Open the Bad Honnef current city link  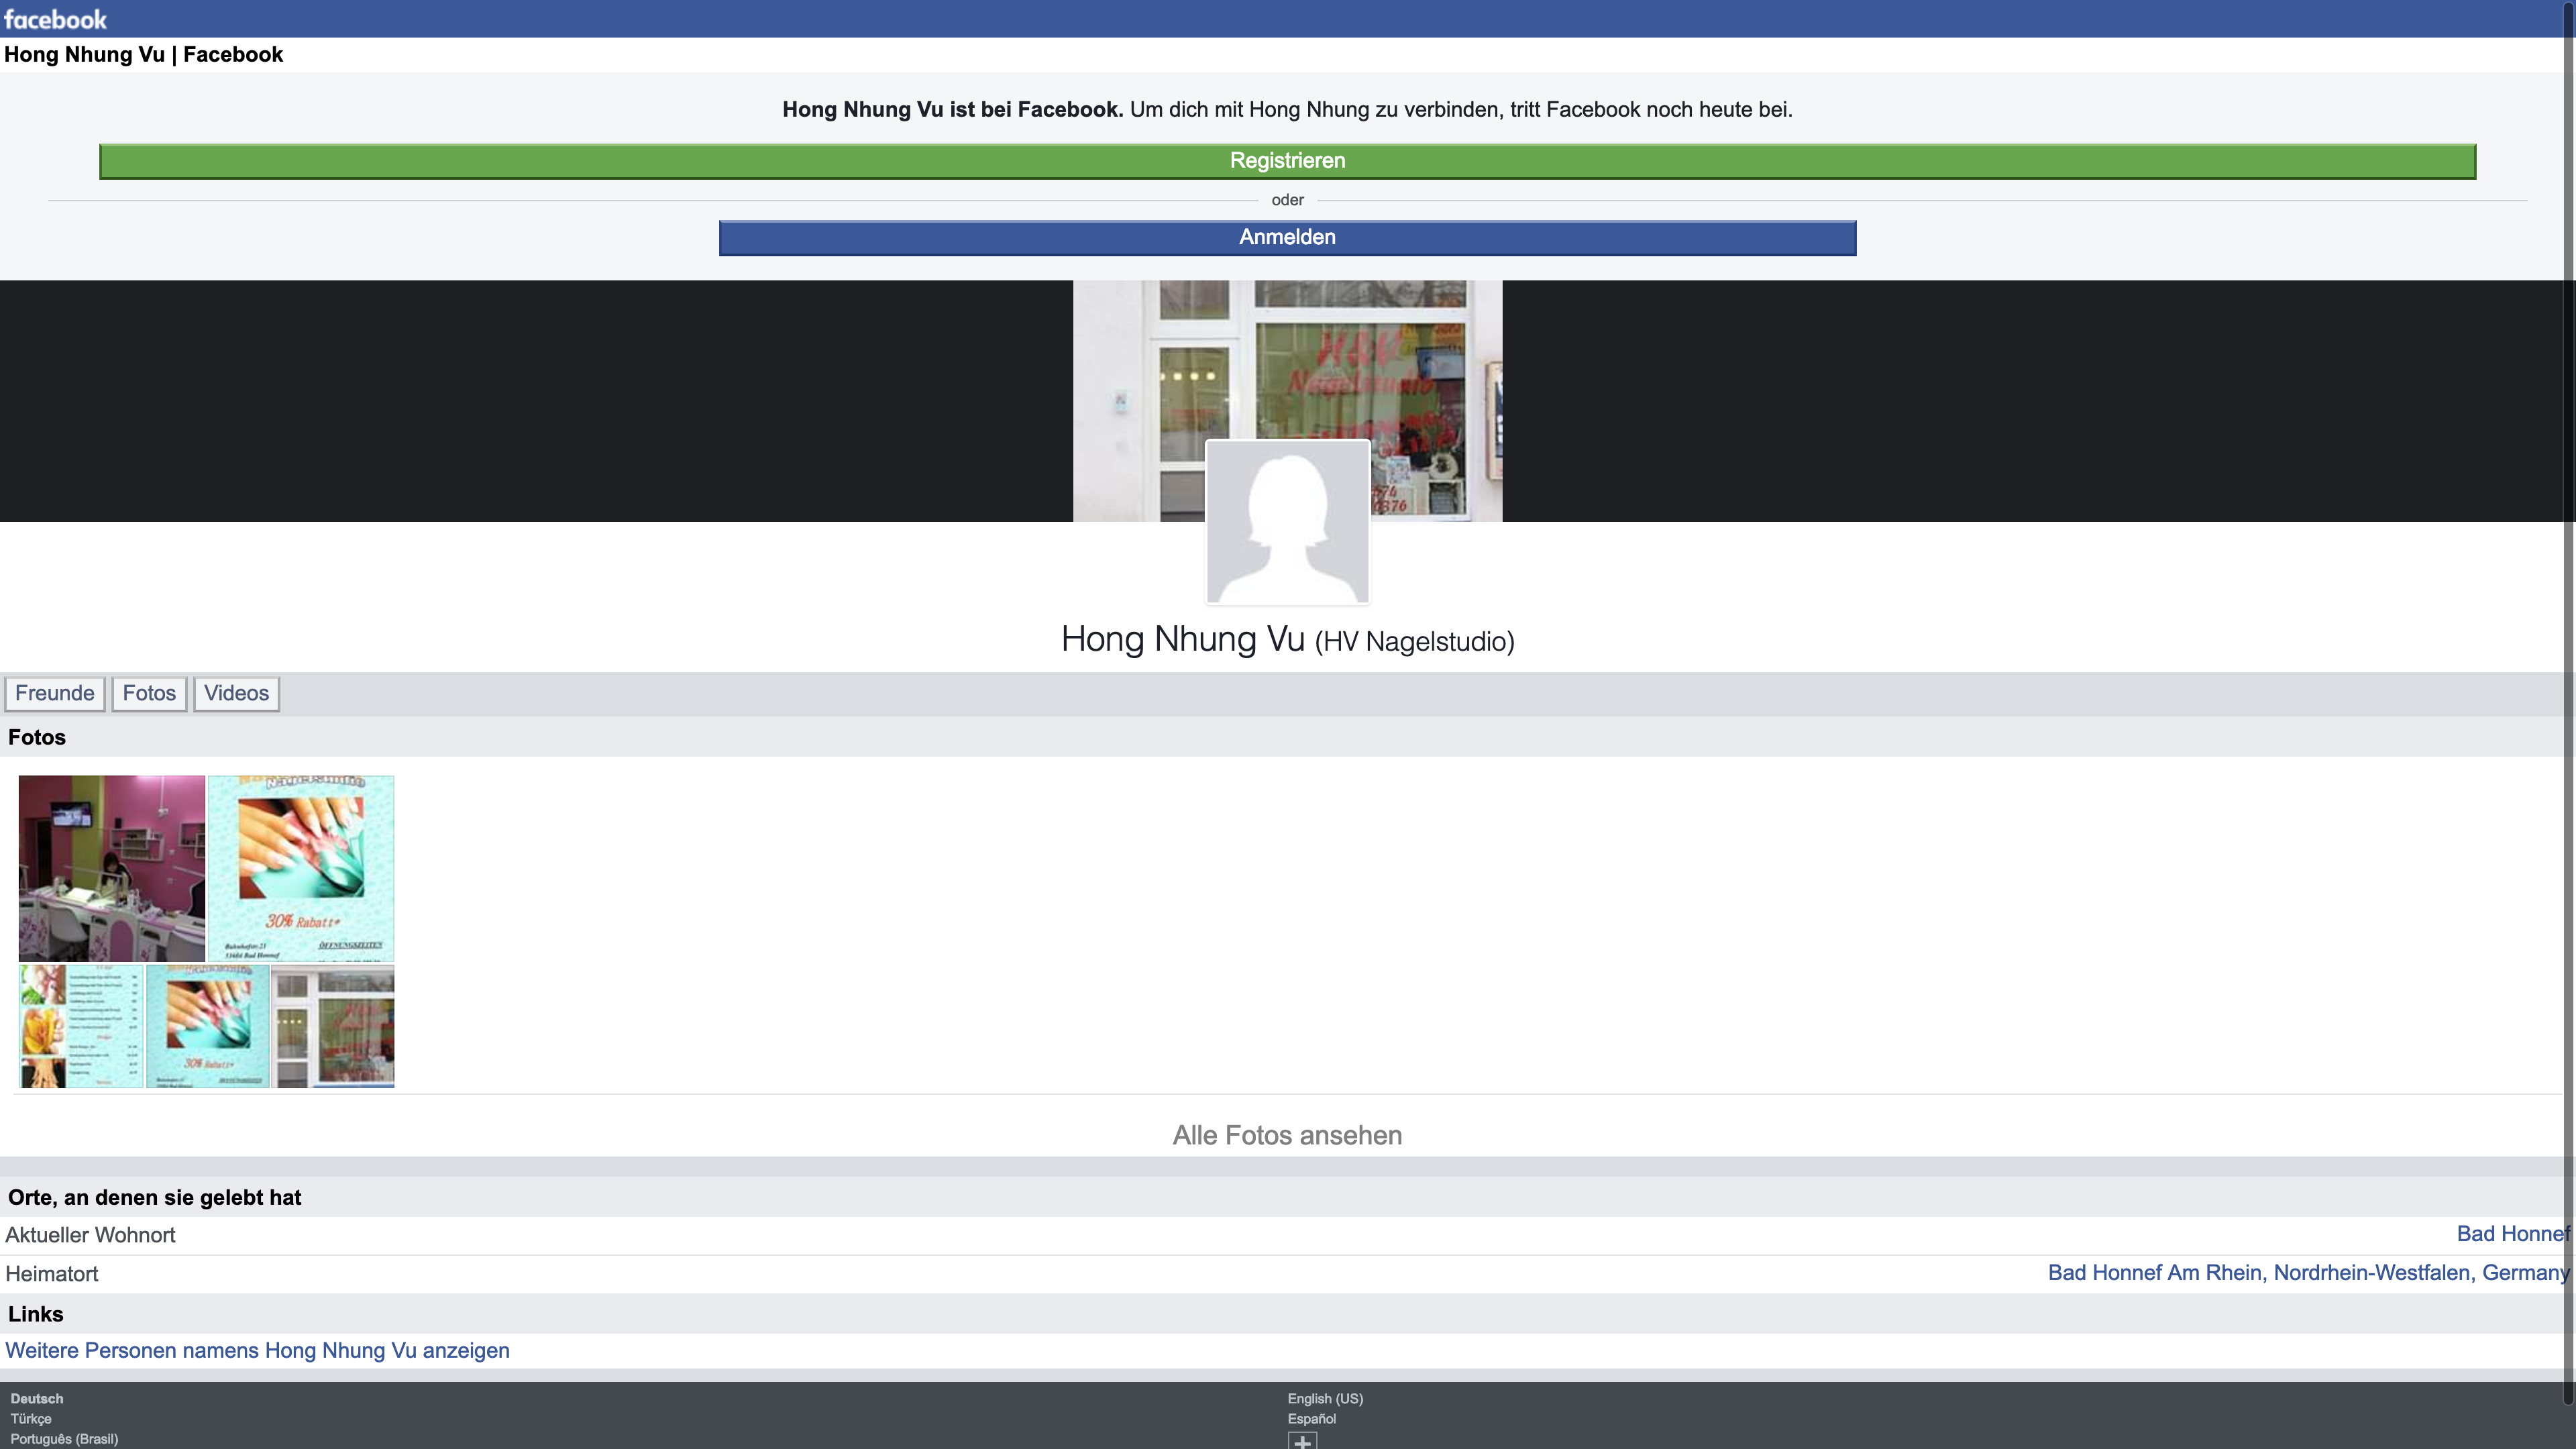(2512, 1234)
